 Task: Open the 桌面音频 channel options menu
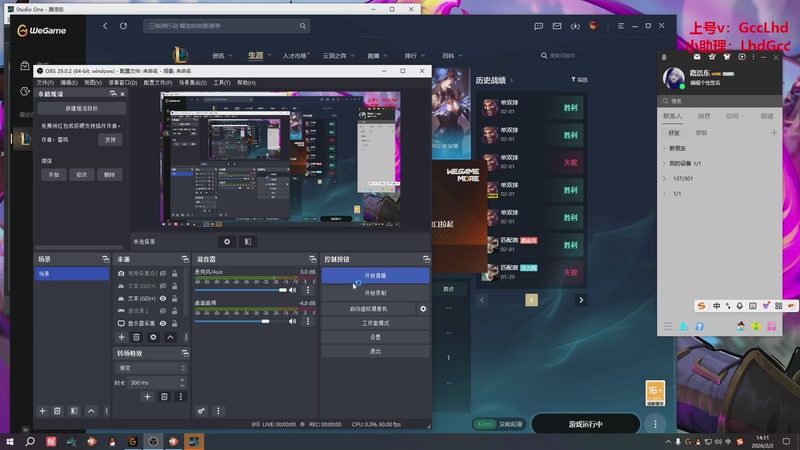point(308,321)
